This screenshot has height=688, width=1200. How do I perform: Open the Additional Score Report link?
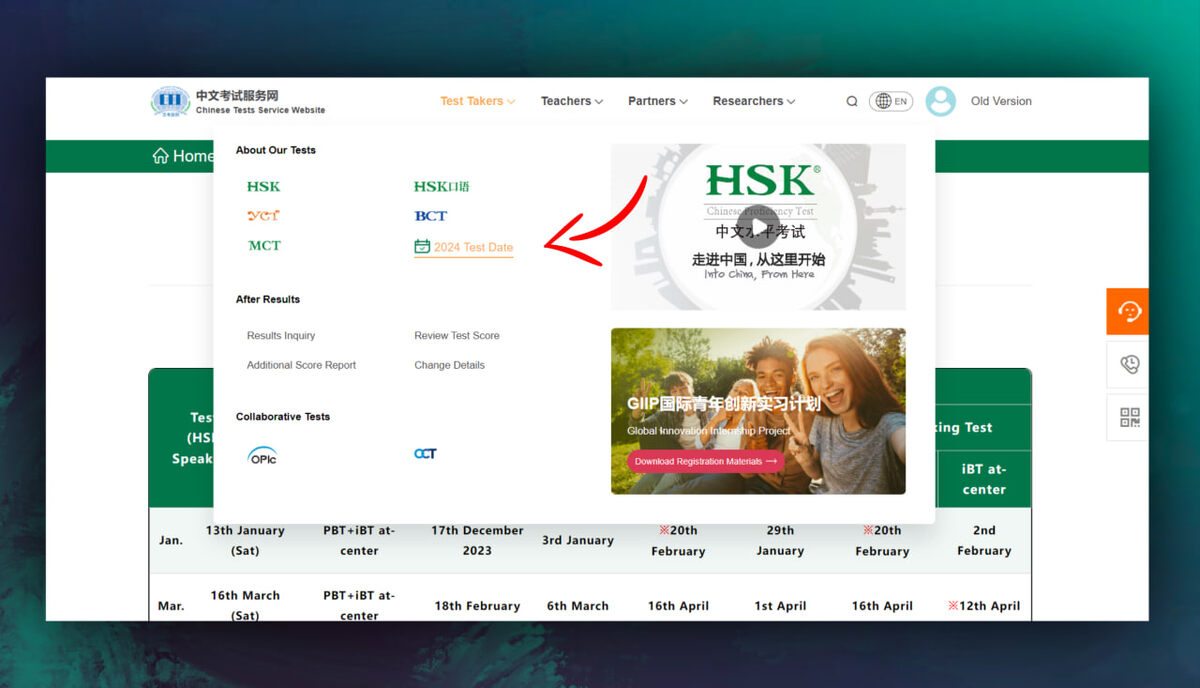(x=301, y=365)
